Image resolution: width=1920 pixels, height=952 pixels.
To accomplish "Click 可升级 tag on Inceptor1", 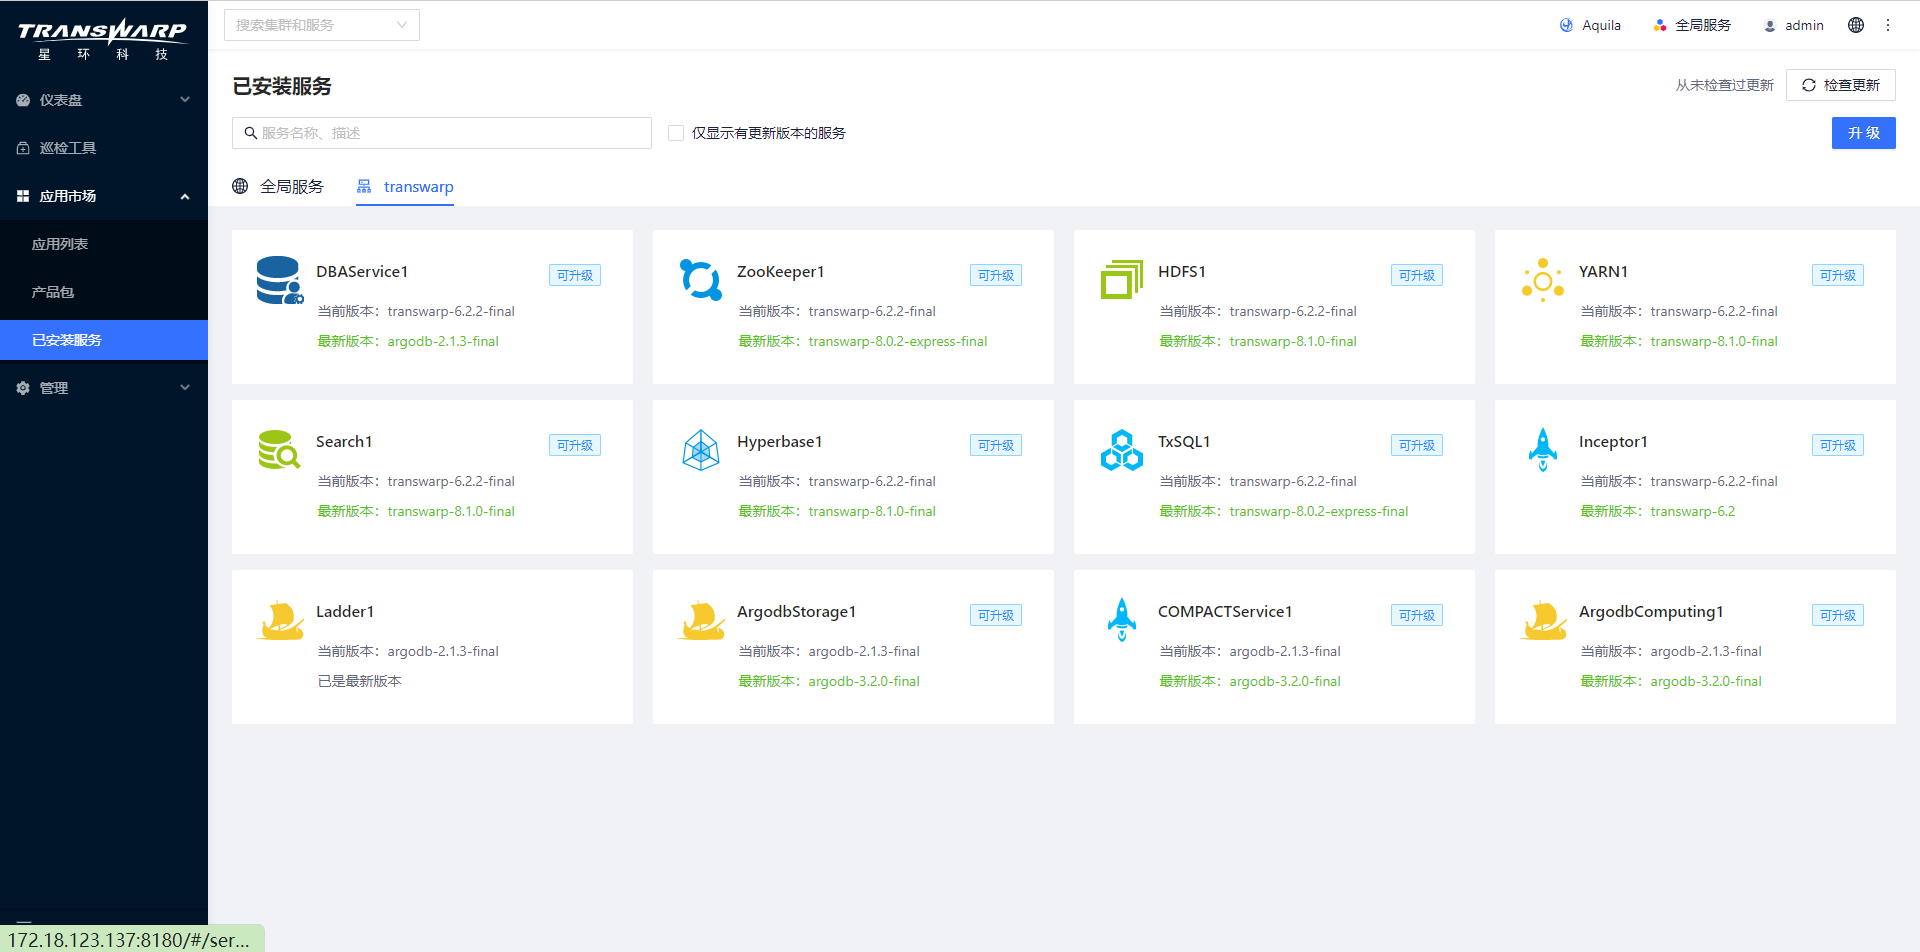I will (x=1838, y=445).
